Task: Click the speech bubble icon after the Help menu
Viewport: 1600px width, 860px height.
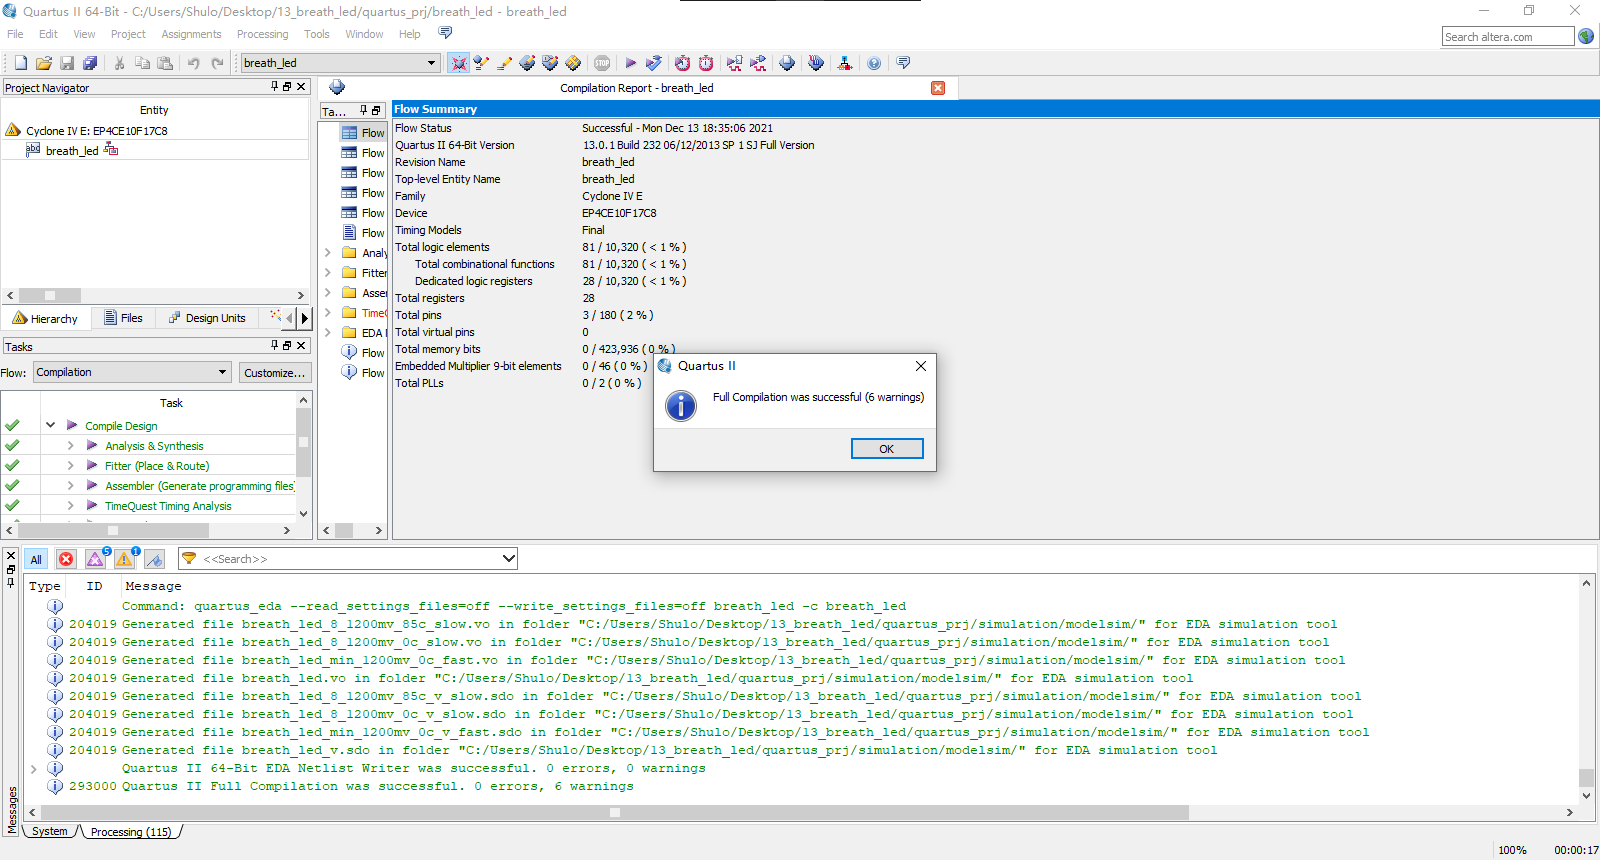Action: coord(445,33)
